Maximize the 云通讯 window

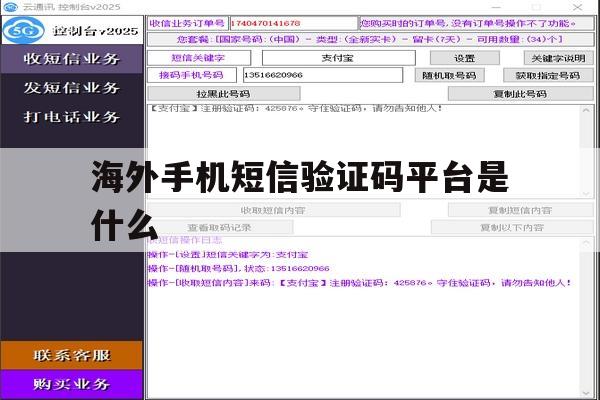coord(536,7)
